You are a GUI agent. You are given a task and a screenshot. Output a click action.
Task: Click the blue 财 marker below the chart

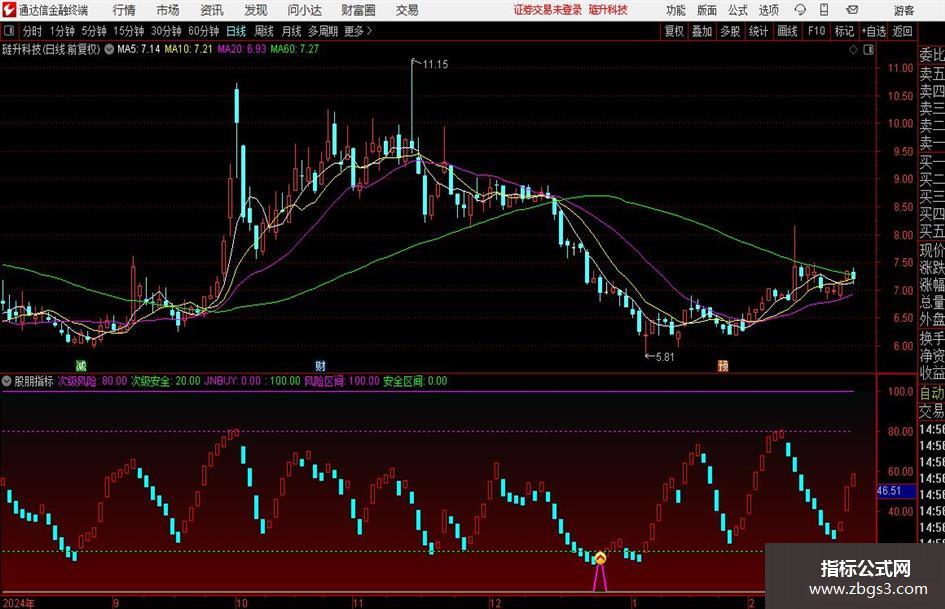(x=320, y=365)
